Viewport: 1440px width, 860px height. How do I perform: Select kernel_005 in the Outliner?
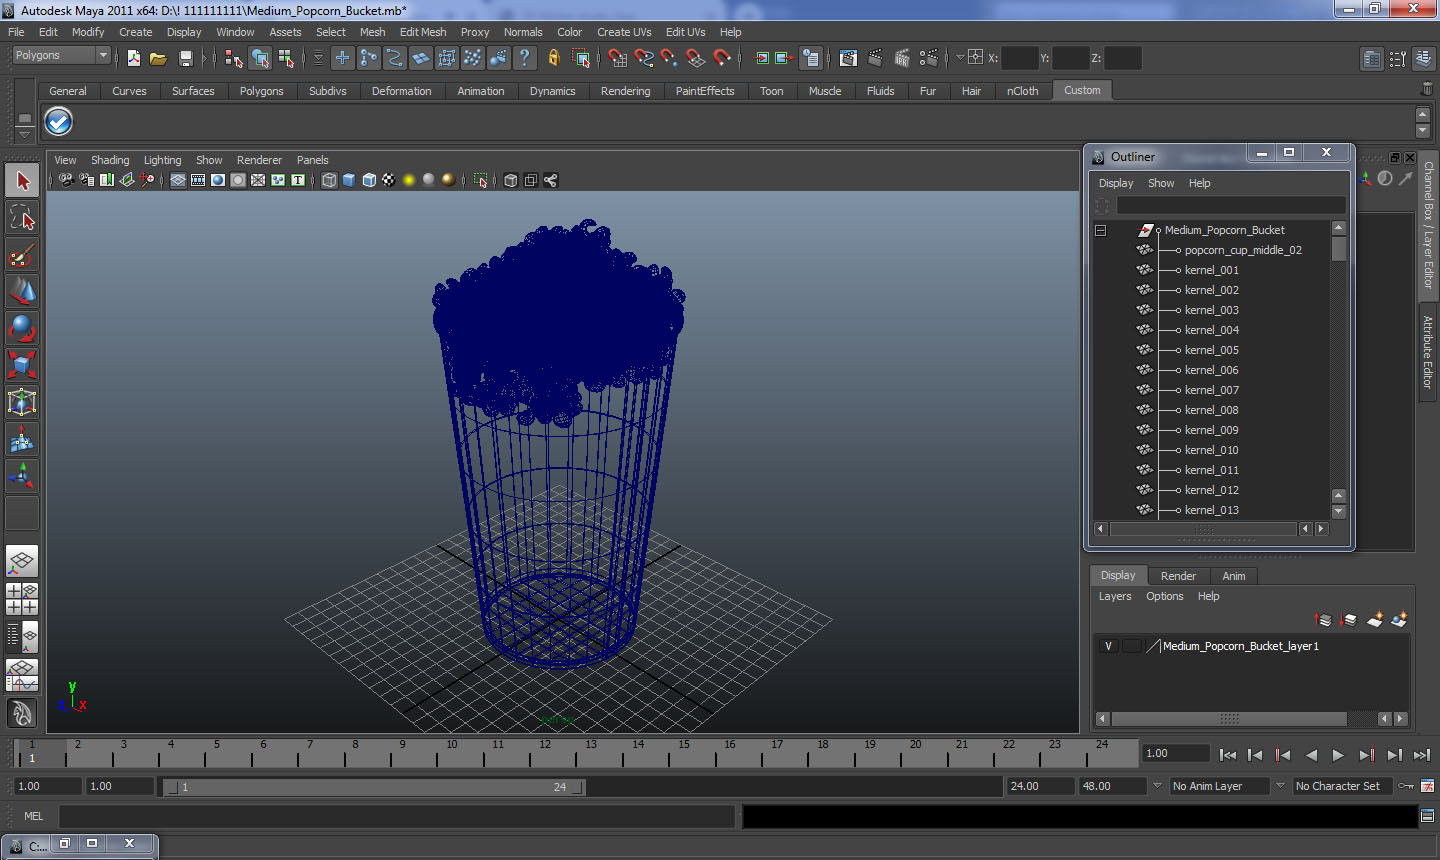tap(1212, 350)
